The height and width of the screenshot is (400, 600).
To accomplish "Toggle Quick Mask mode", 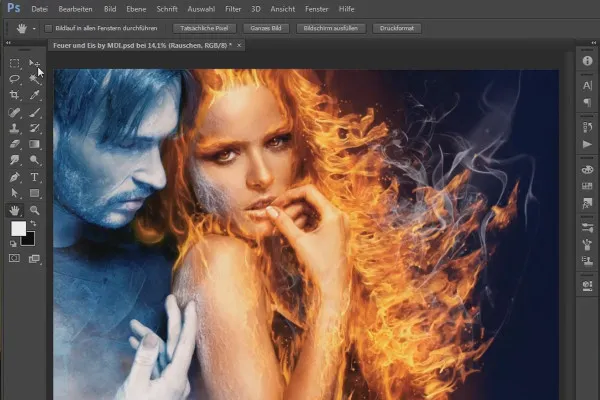I will (15, 258).
